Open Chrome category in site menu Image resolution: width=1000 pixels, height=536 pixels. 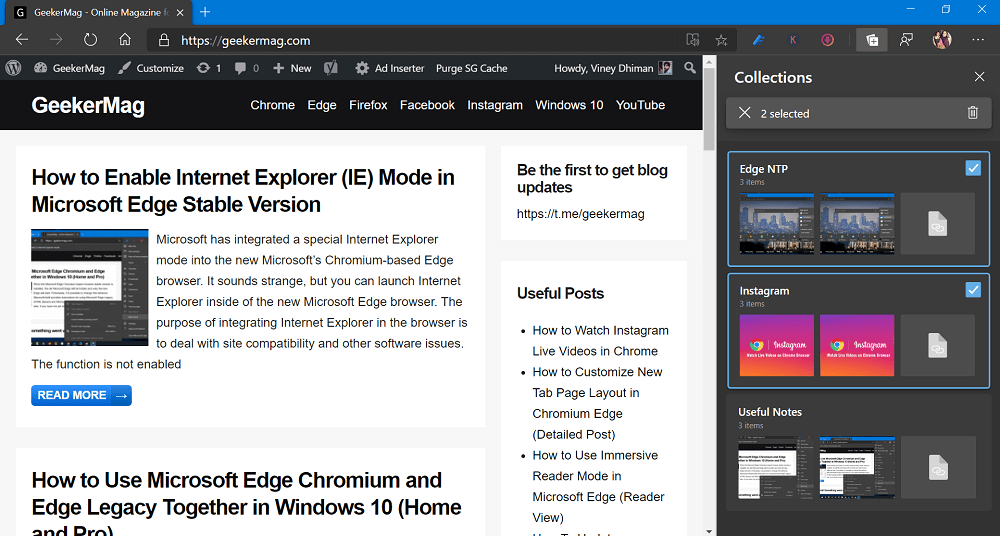point(272,105)
